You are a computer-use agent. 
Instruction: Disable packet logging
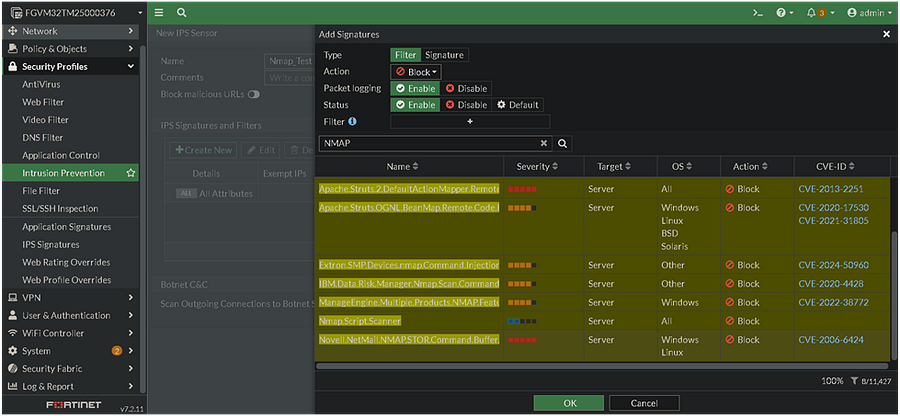pos(465,88)
